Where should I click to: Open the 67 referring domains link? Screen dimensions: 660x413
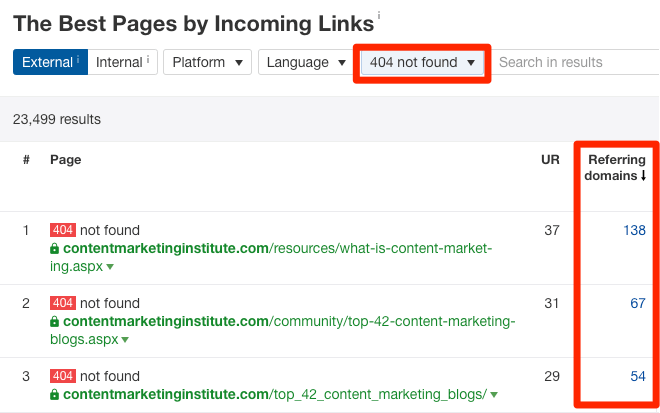(x=637, y=303)
